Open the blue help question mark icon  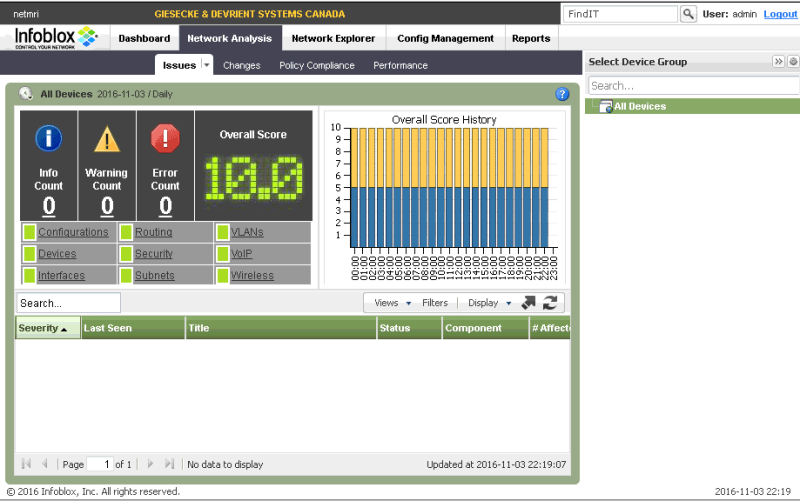point(562,94)
